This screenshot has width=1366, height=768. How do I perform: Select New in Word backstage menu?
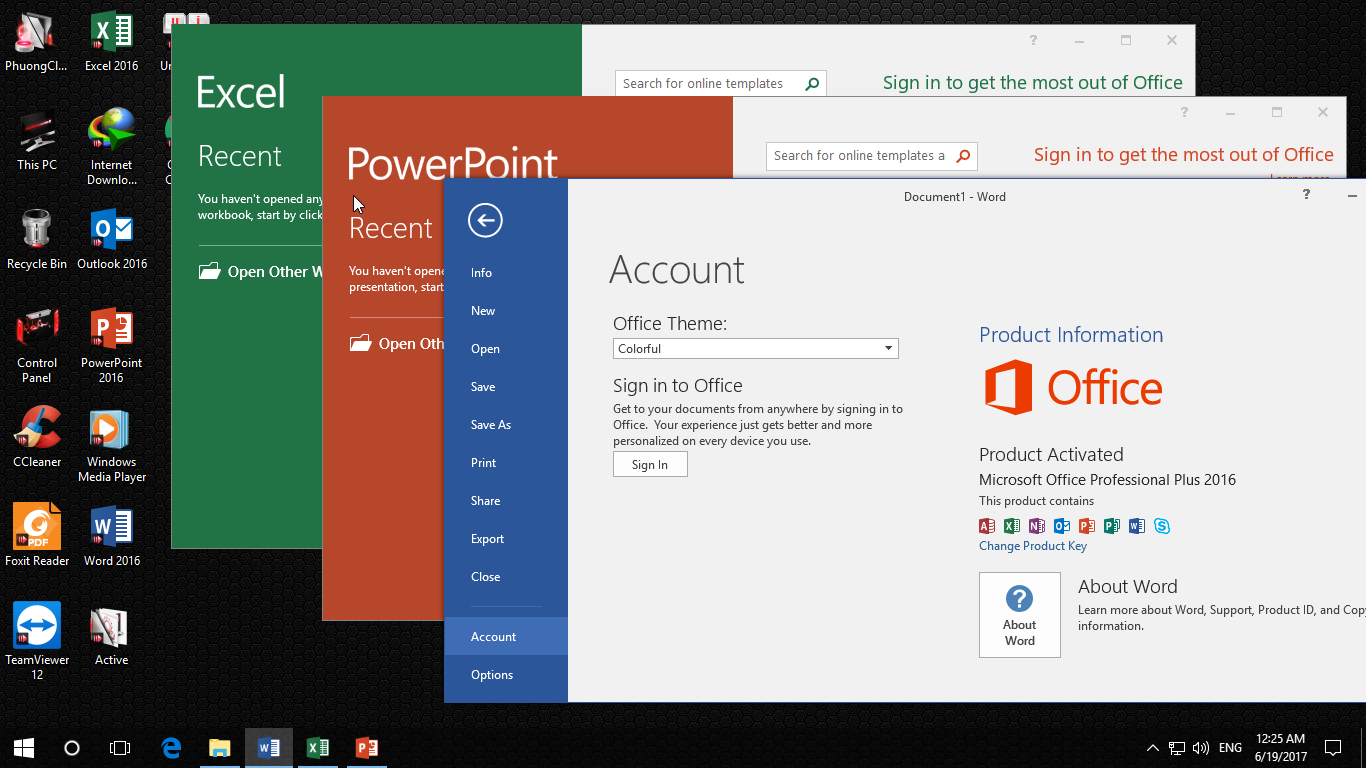pyautogui.click(x=506, y=311)
